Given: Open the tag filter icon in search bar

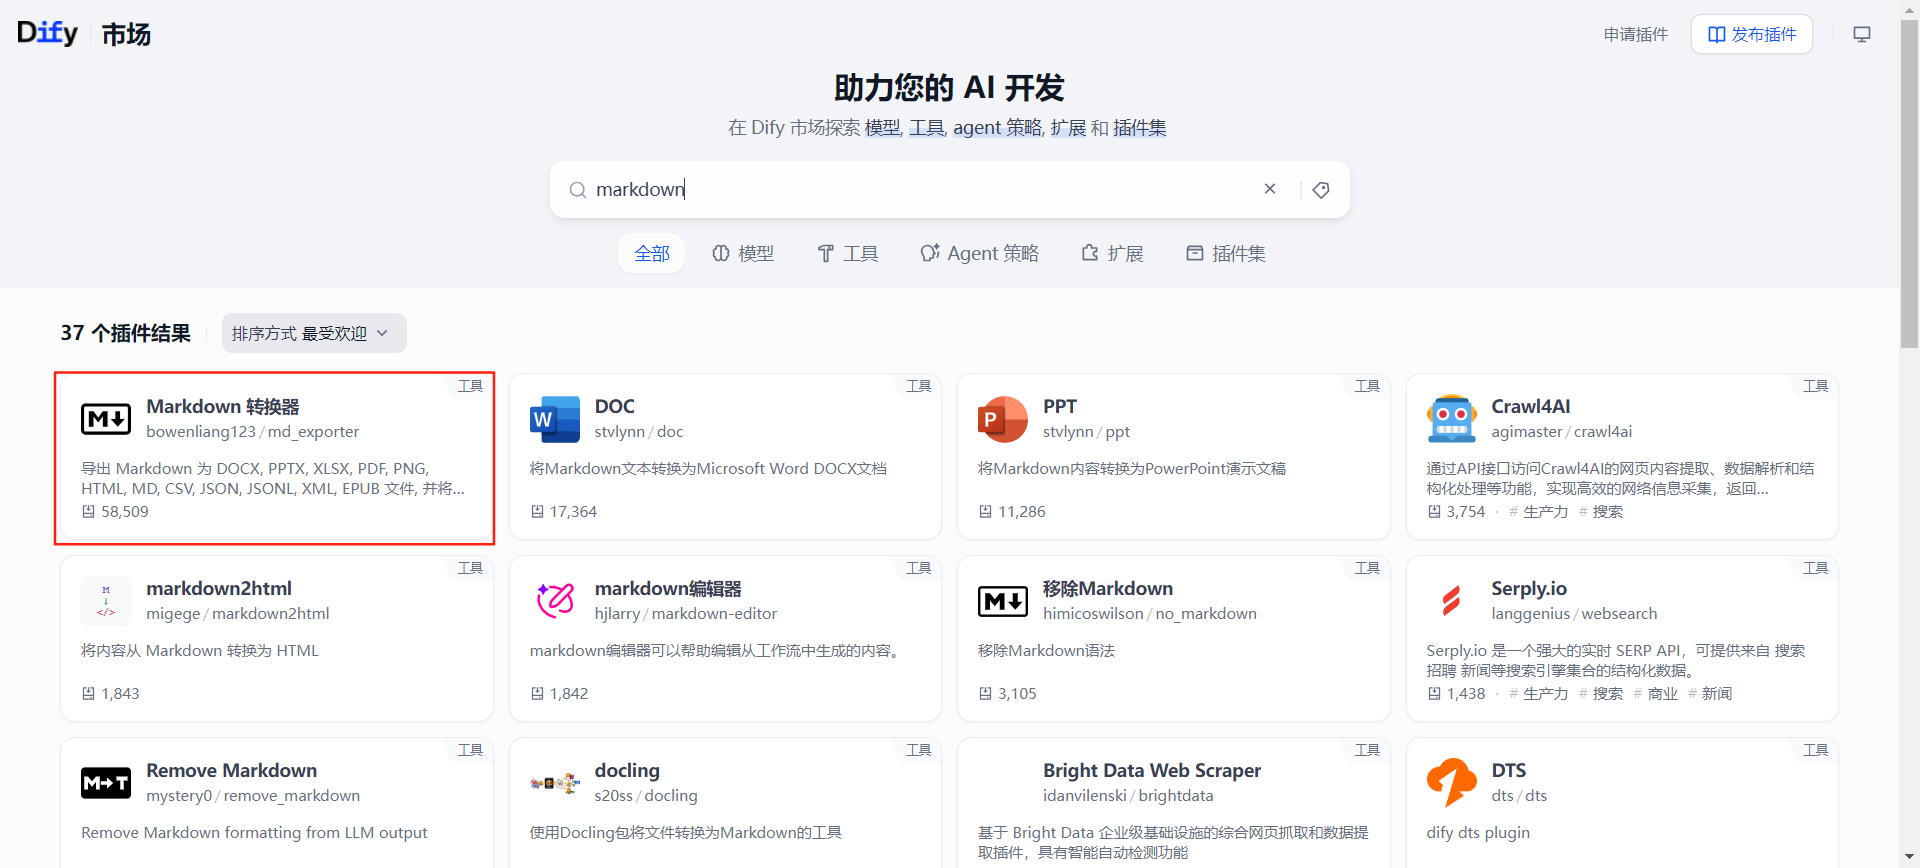Looking at the screenshot, I should coord(1321,190).
